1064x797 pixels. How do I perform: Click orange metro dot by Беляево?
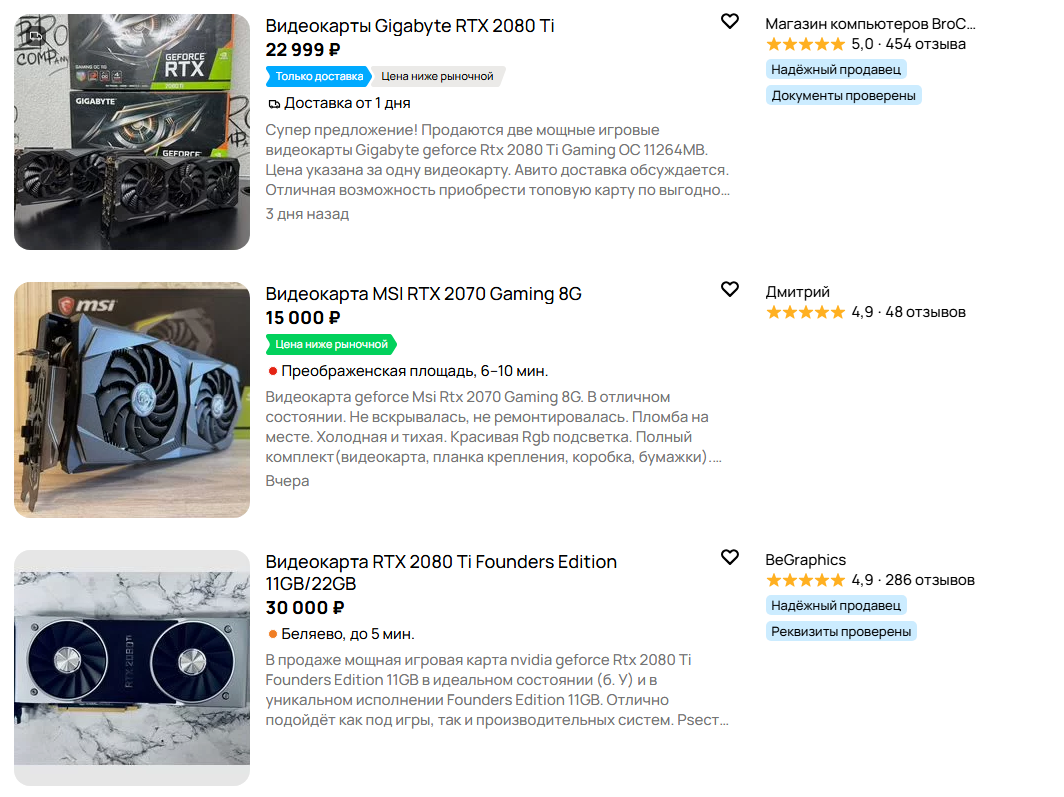pos(273,634)
